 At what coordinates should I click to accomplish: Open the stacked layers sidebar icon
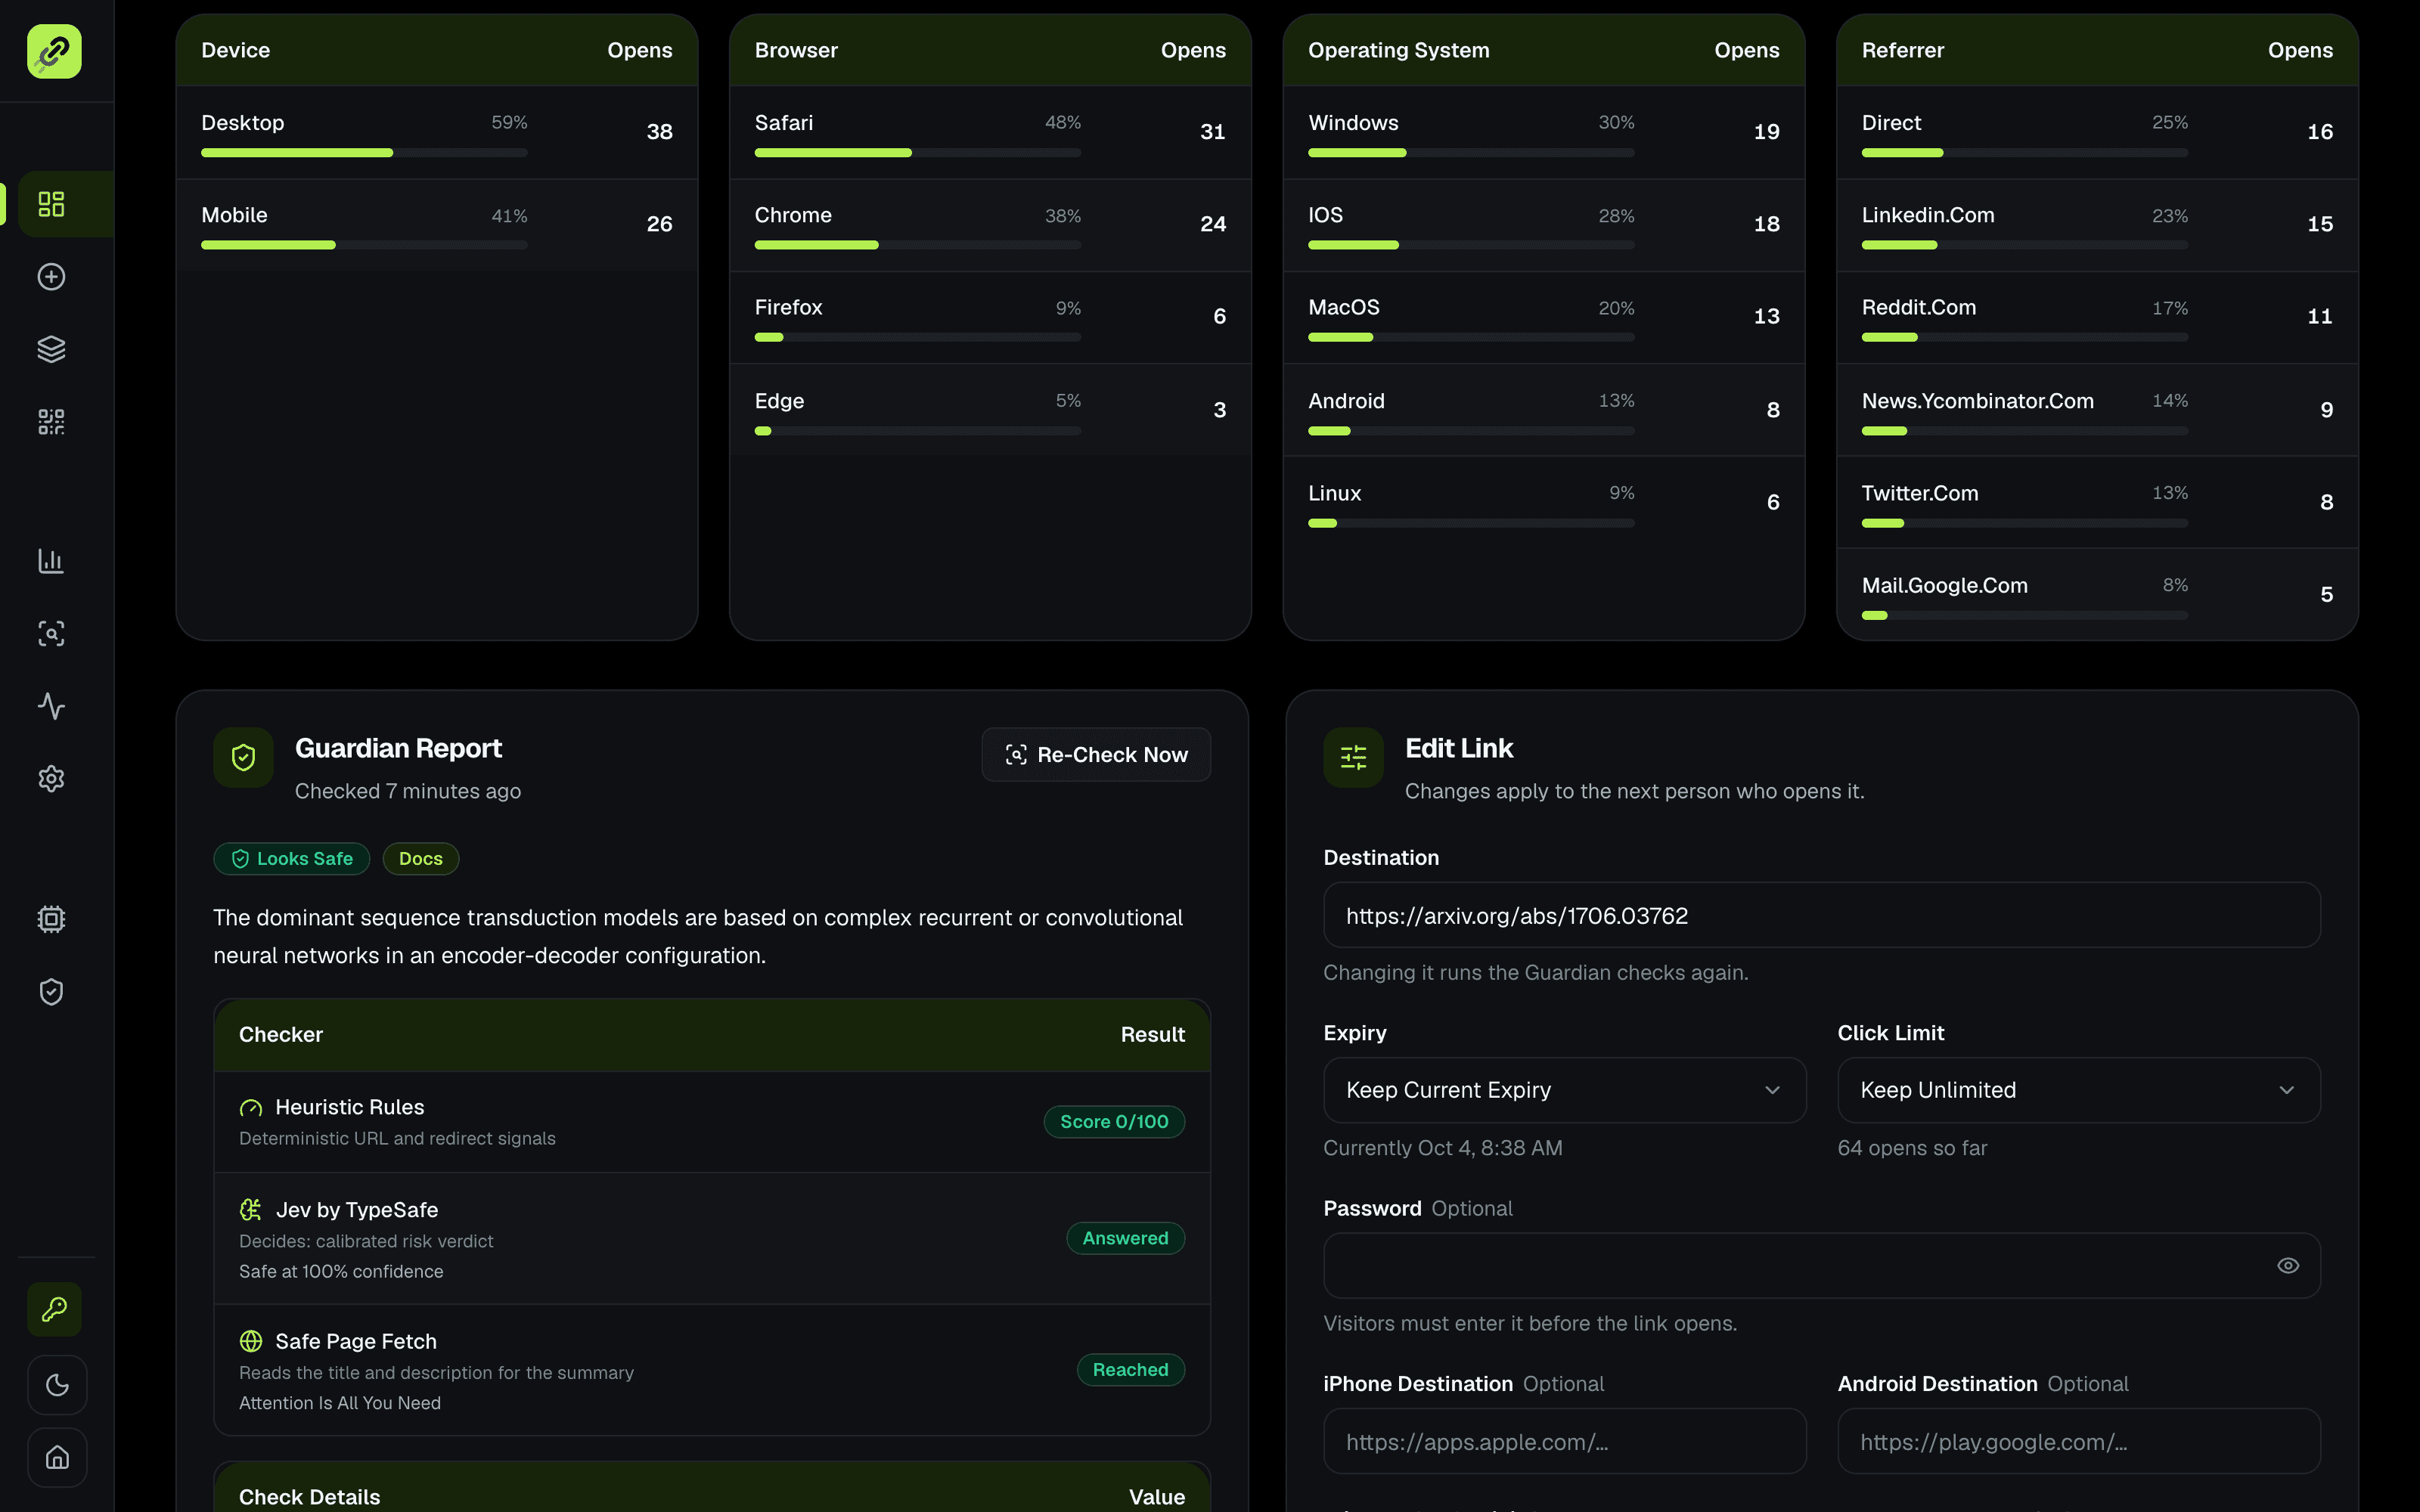click(51, 349)
